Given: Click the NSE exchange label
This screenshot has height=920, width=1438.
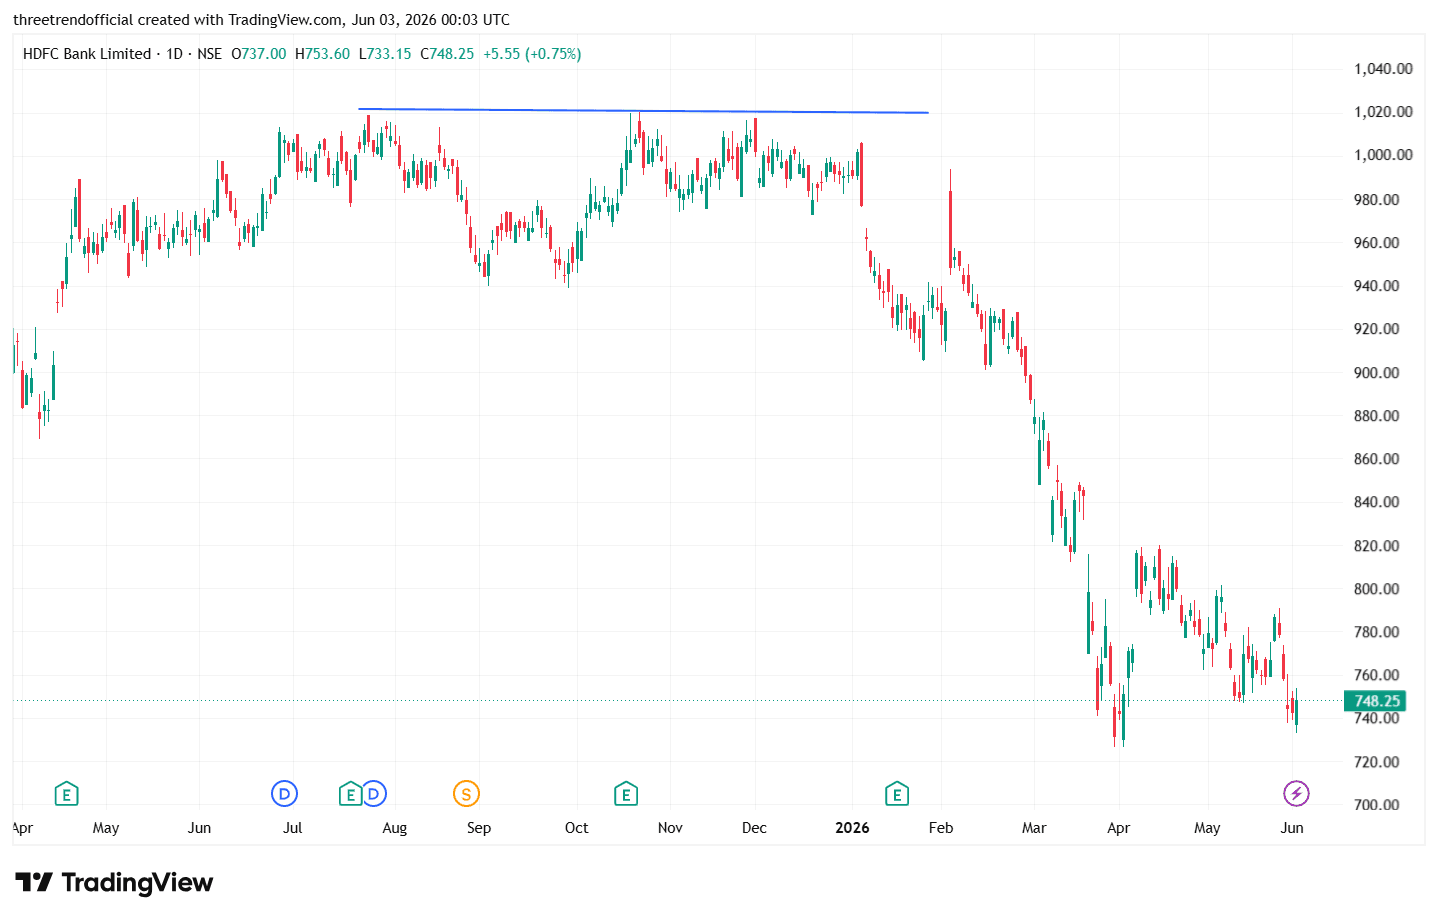Looking at the screenshot, I should 210,54.
